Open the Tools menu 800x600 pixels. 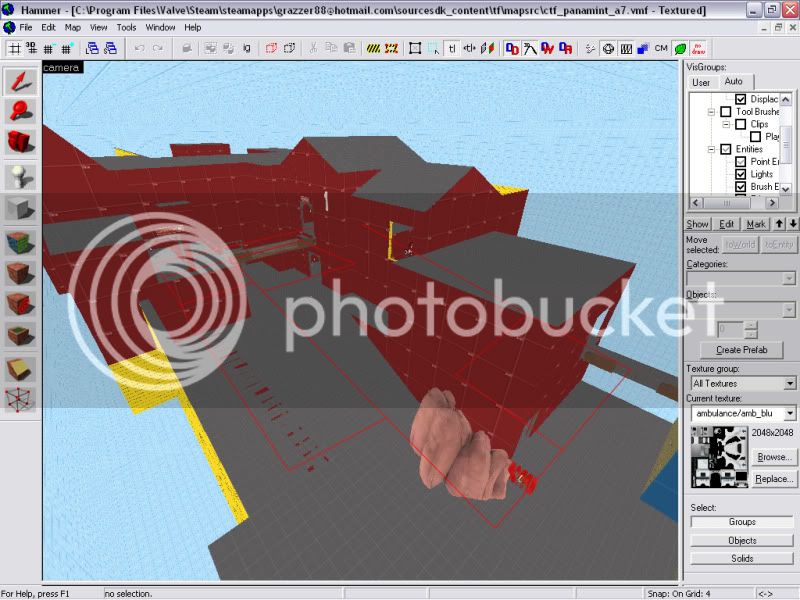point(126,28)
